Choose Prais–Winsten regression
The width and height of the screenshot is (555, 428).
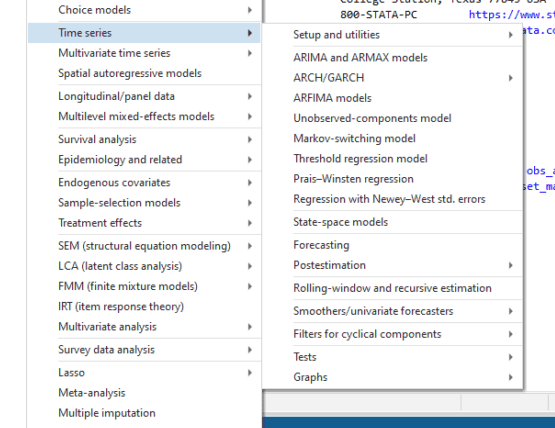click(x=393, y=179)
